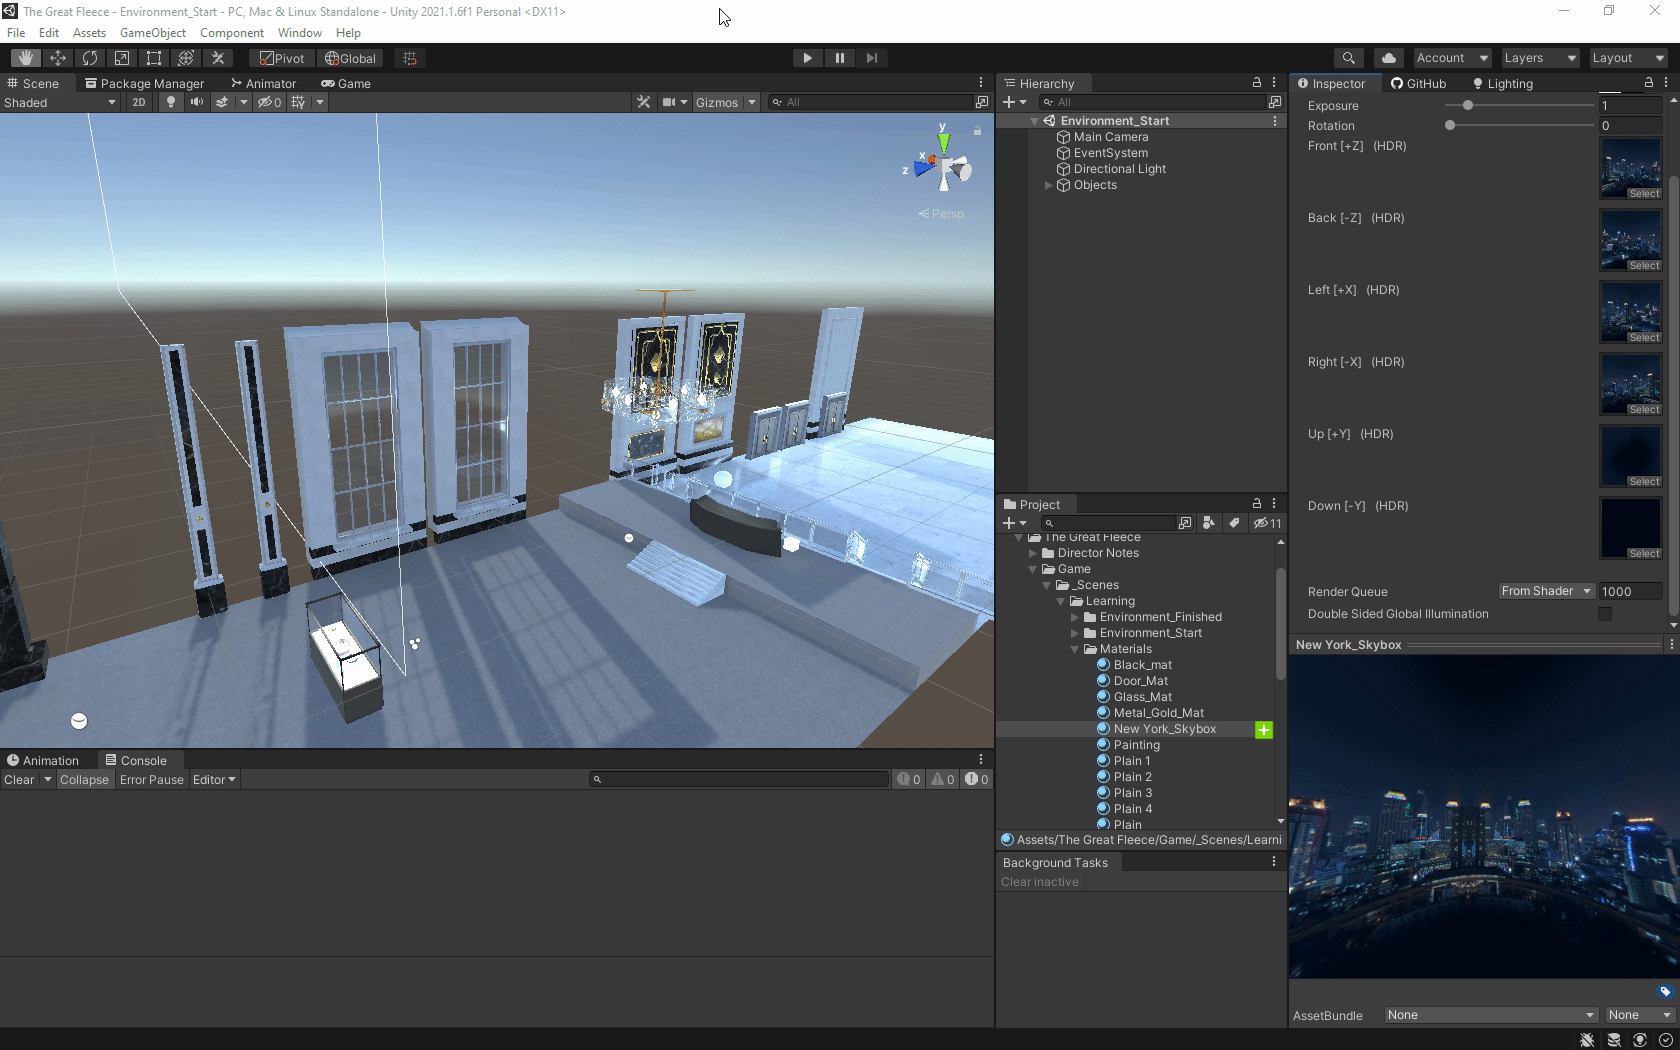Select the combined Transform tool
The image size is (1680, 1050).
coord(186,58)
